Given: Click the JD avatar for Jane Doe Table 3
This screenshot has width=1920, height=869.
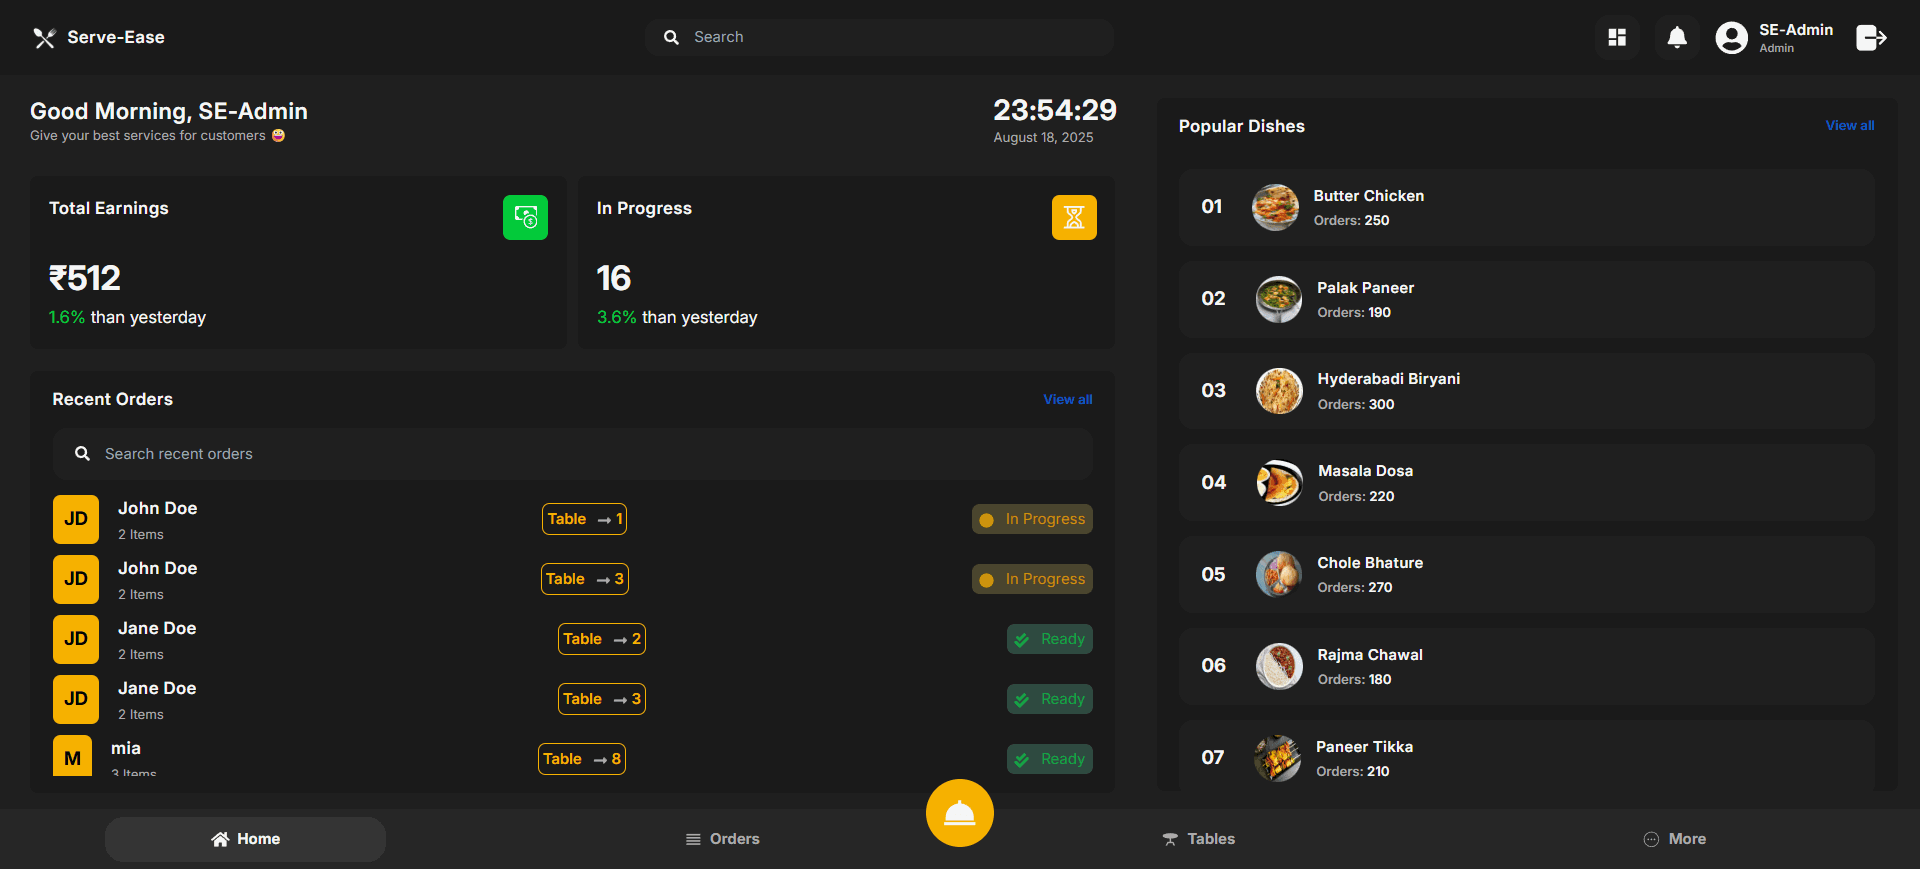Looking at the screenshot, I should tap(76, 699).
